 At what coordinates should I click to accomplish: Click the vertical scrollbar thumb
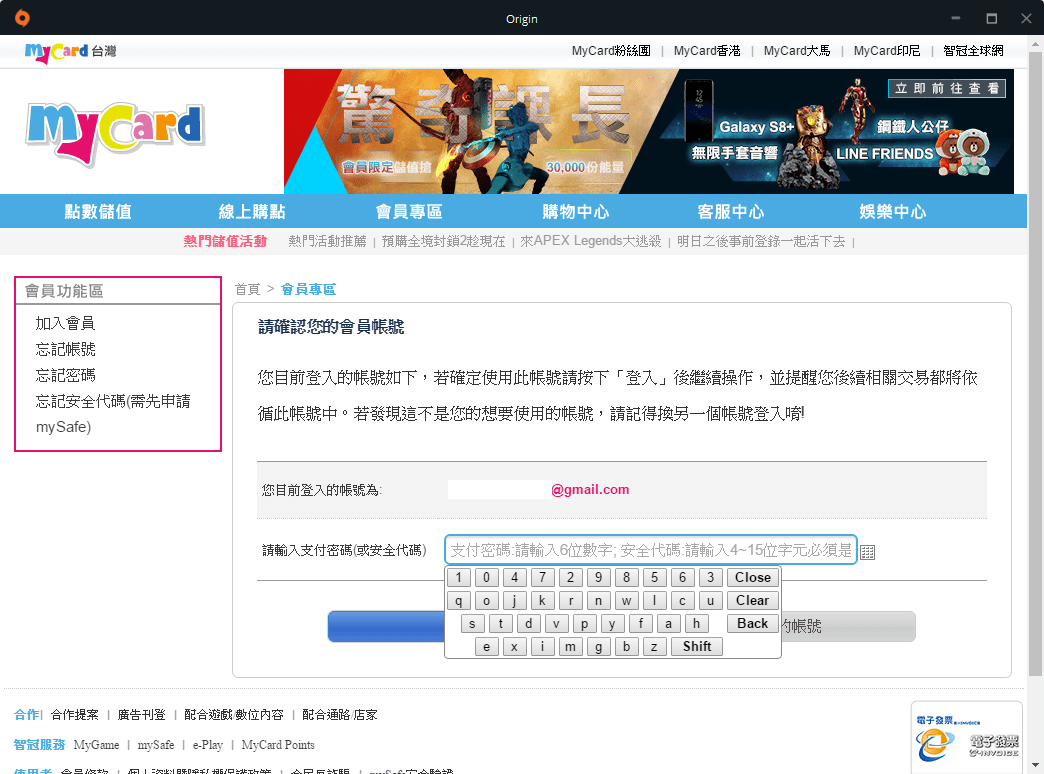1035,364
